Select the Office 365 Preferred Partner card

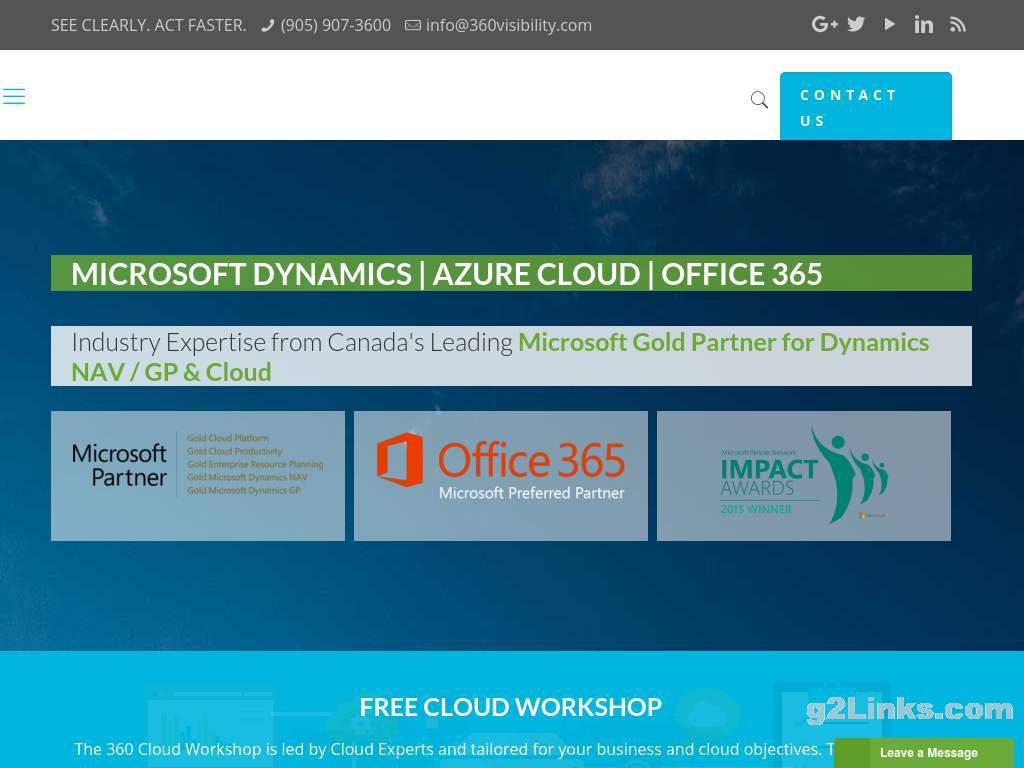(x=501, y=475)
